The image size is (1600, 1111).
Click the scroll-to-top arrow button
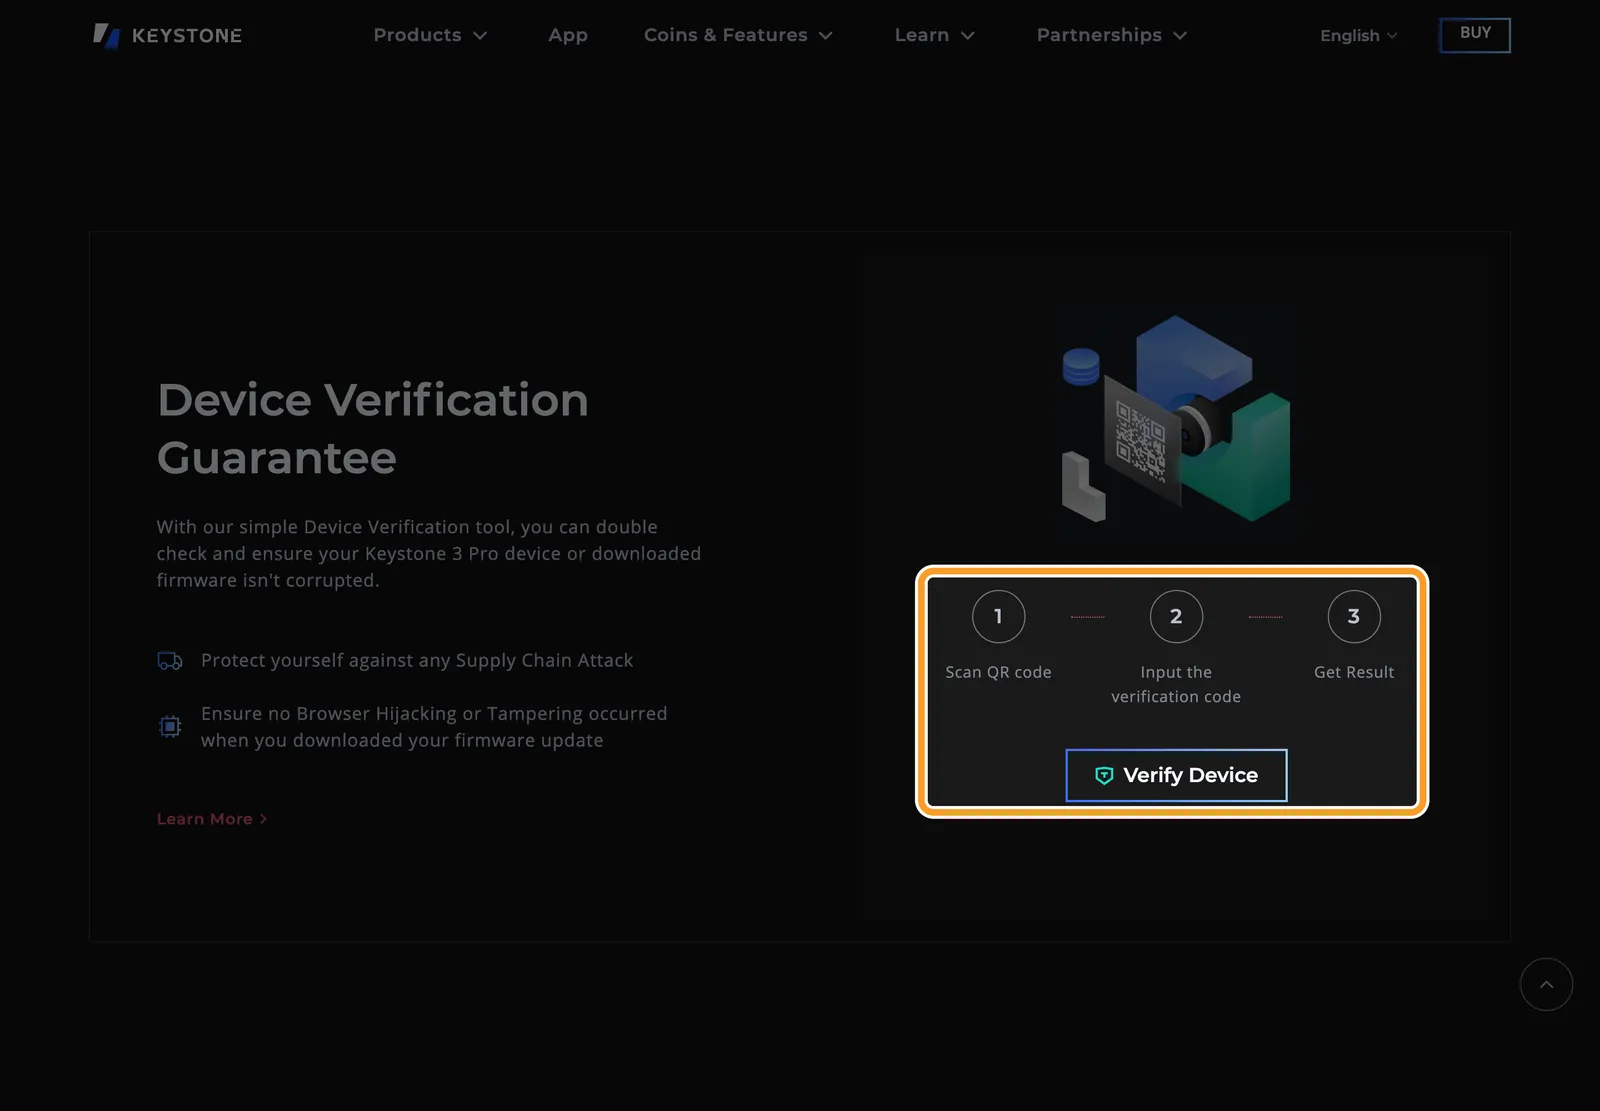point(1546,984)
